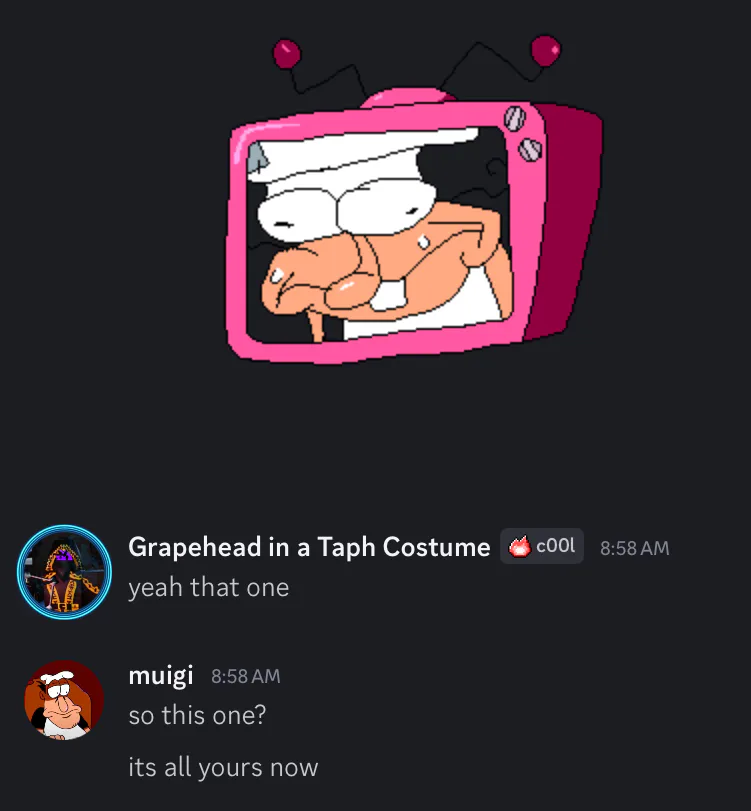The height and width of the screenshot is (811, 751).
Task: Click the upper screw knob on TV
Action: tap(515, 118)
